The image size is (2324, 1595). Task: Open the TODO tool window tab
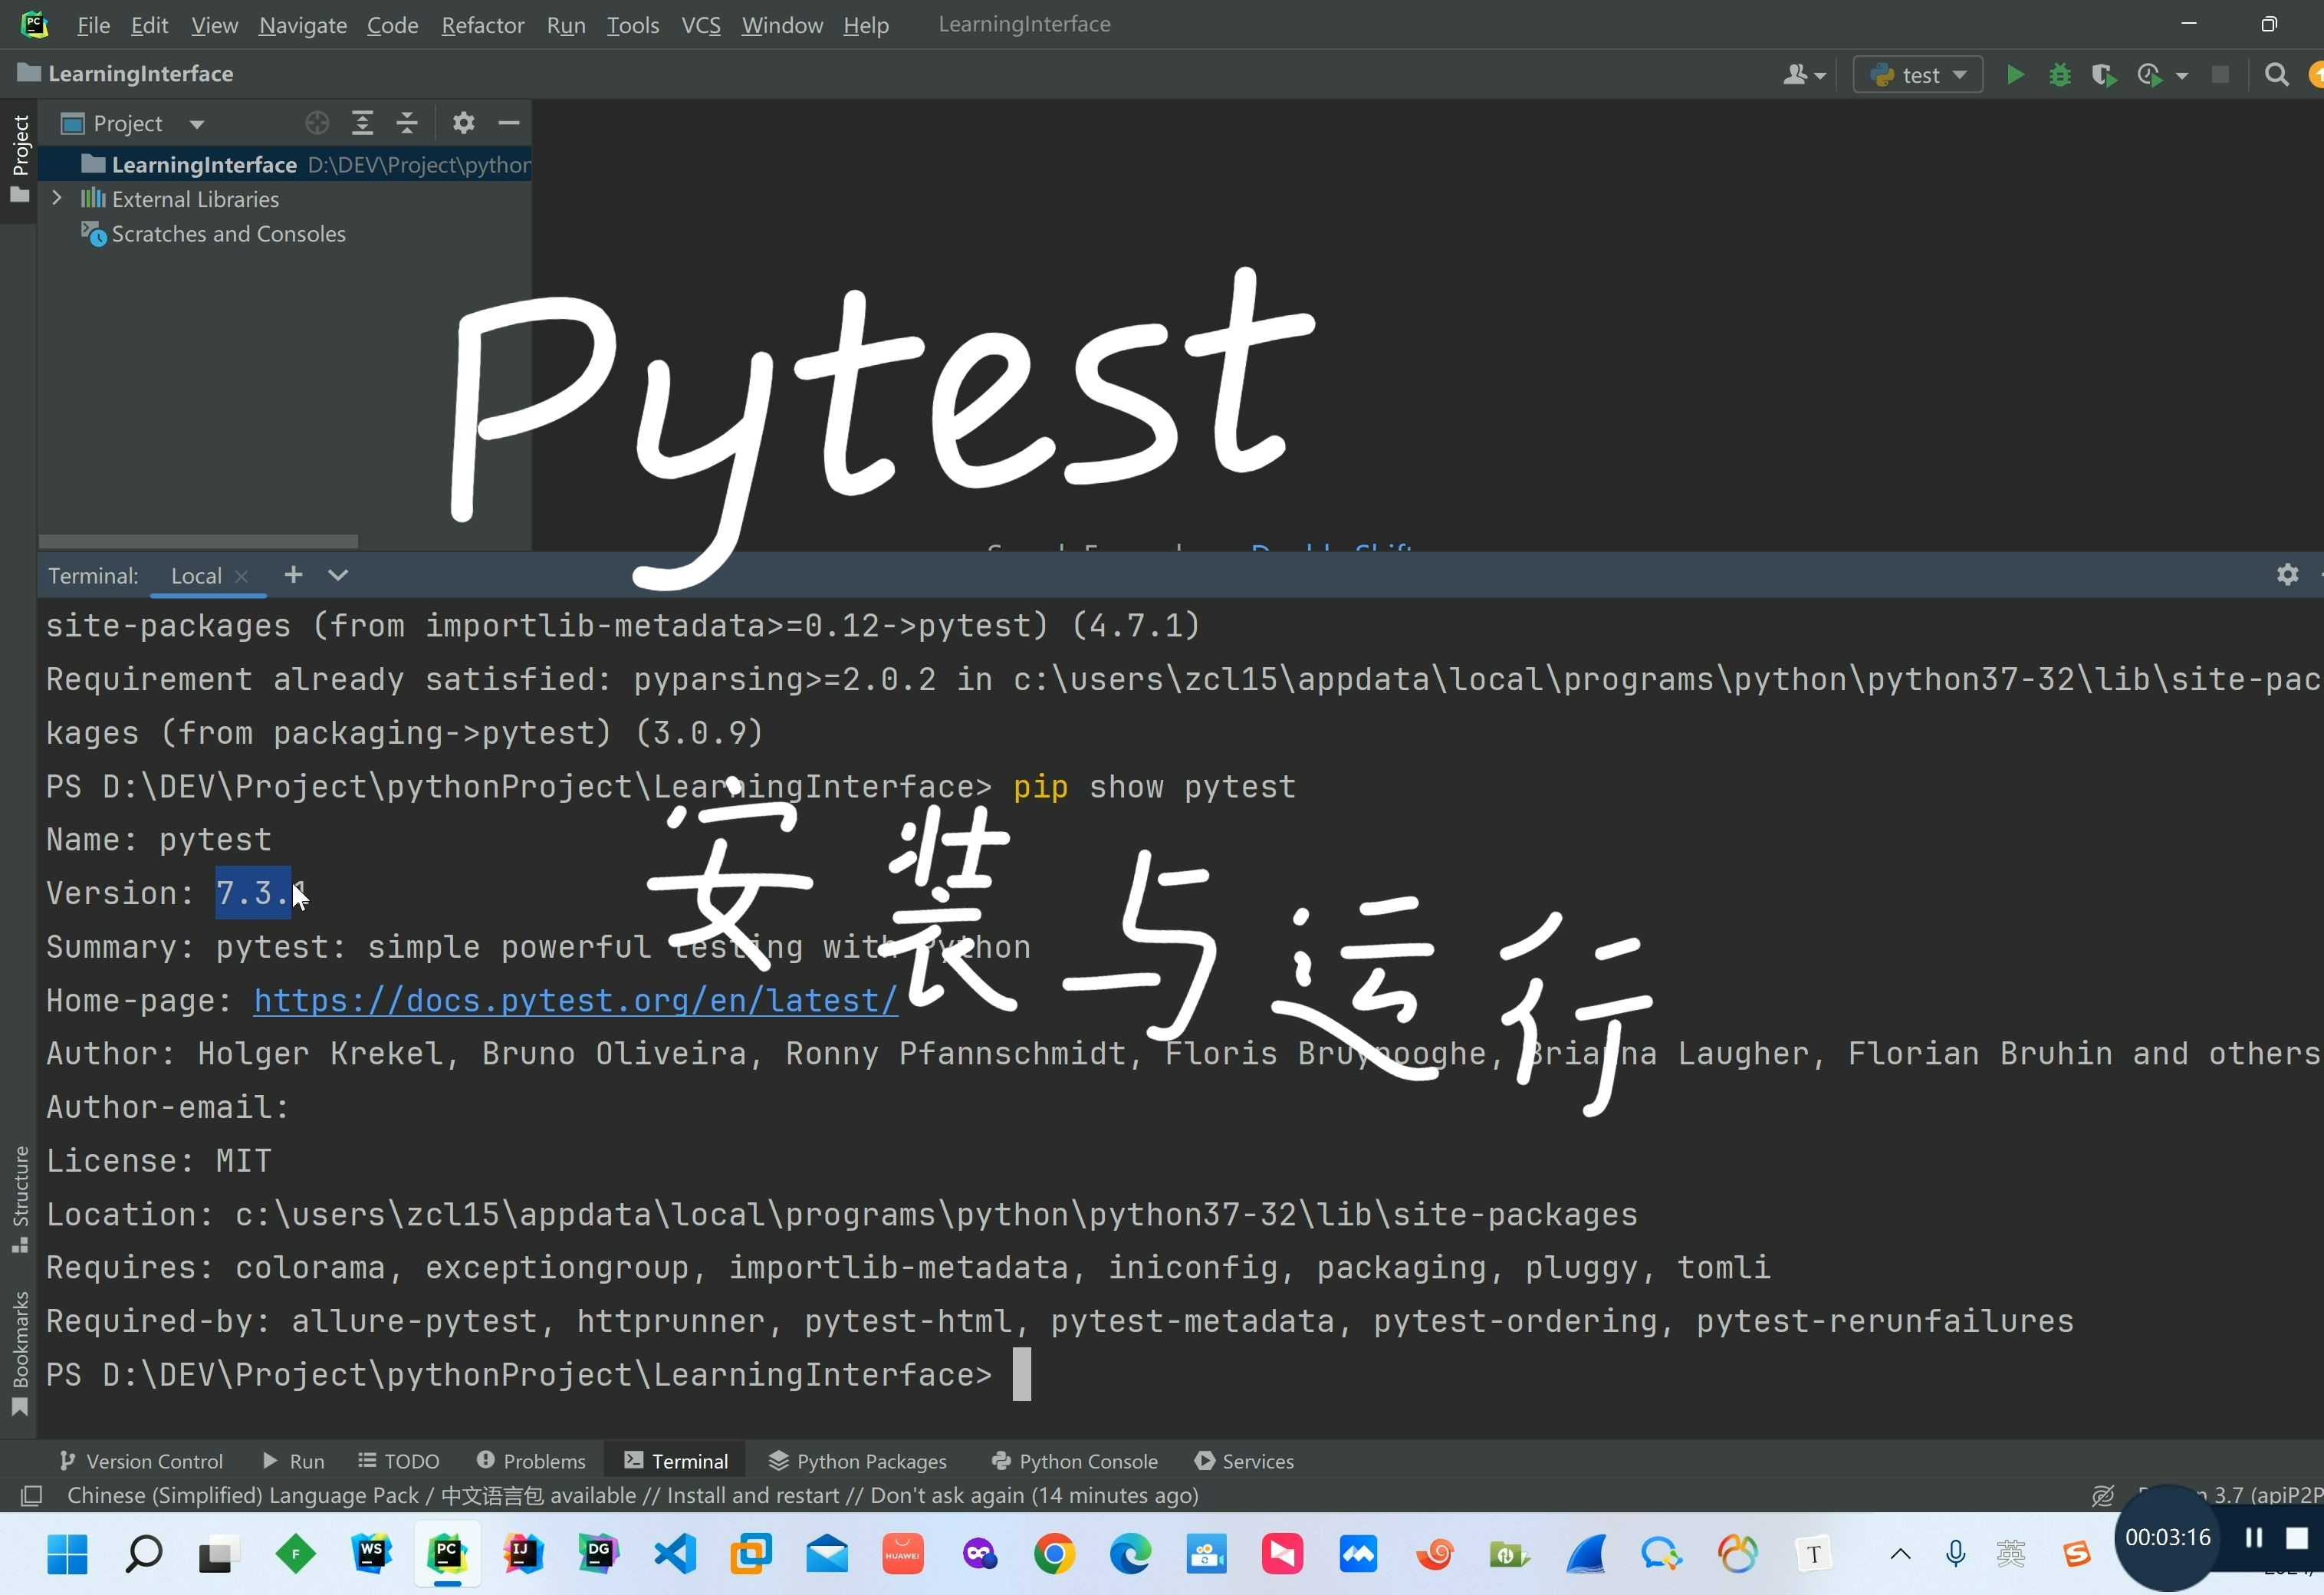pyautogui.click(x=399, y=1461)
